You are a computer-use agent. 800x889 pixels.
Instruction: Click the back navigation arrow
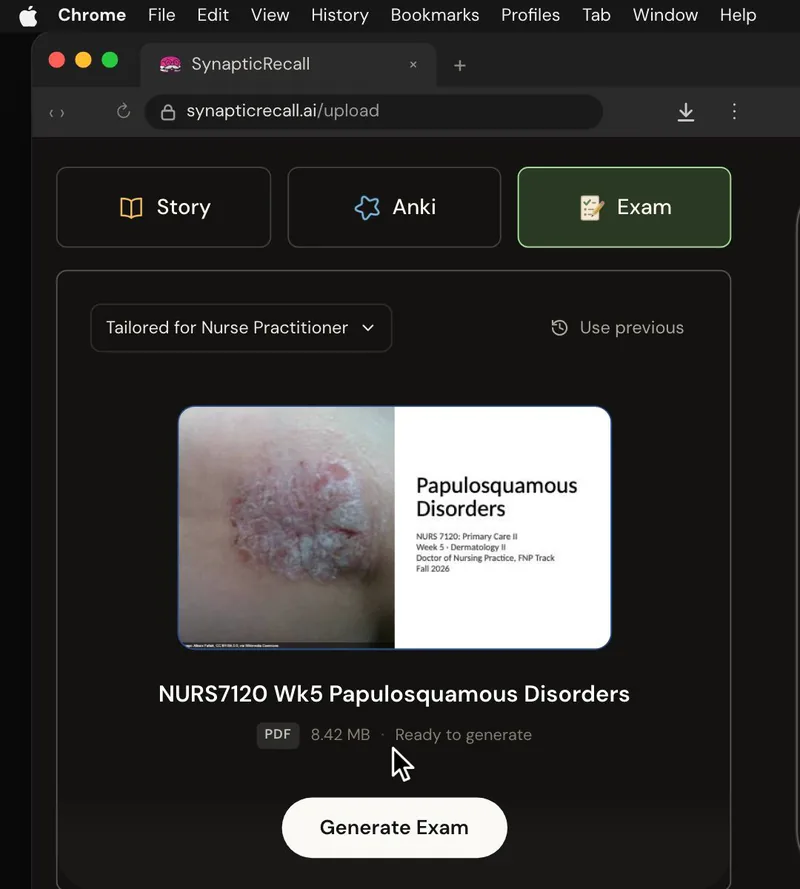[52, 113]
